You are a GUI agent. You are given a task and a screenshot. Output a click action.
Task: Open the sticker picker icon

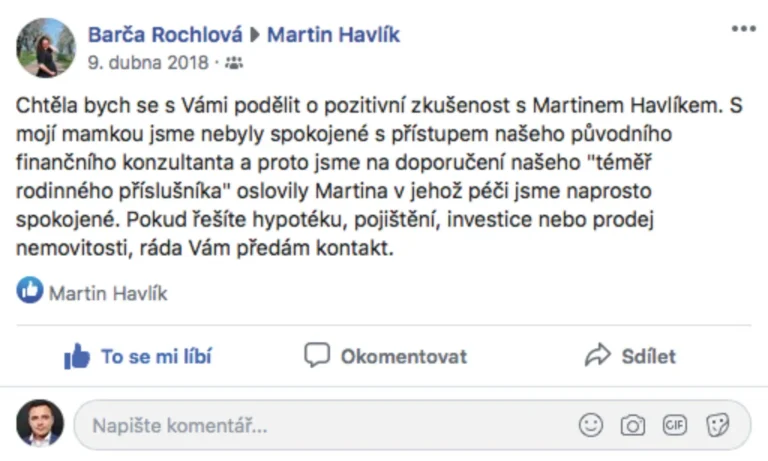(717, 426)
